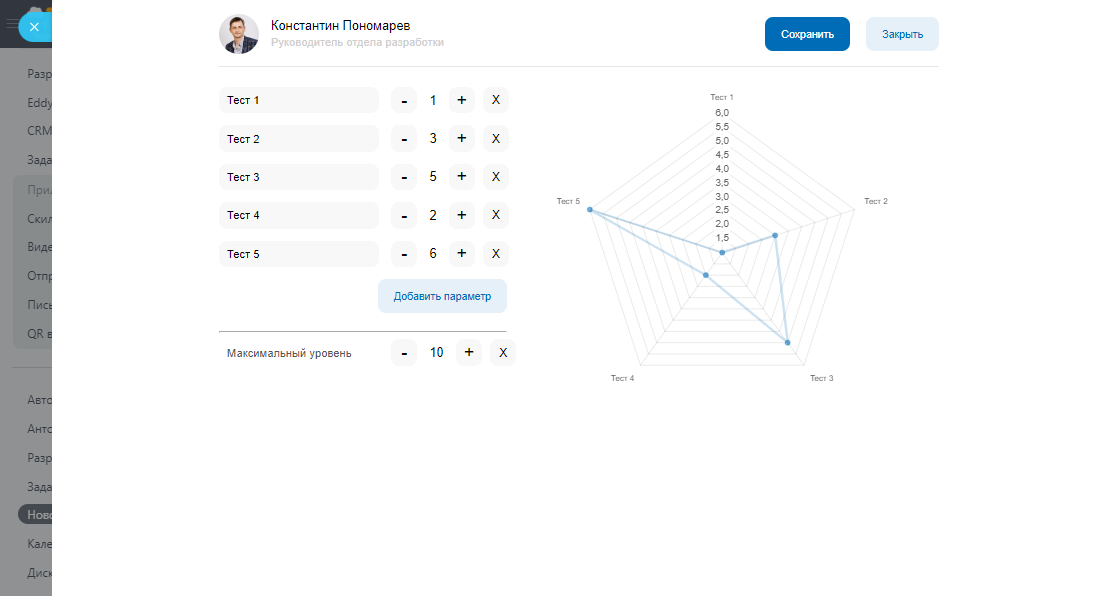
Task: Click Константин Пономарев's avatar photo
Action: click(x=239, y=34)
